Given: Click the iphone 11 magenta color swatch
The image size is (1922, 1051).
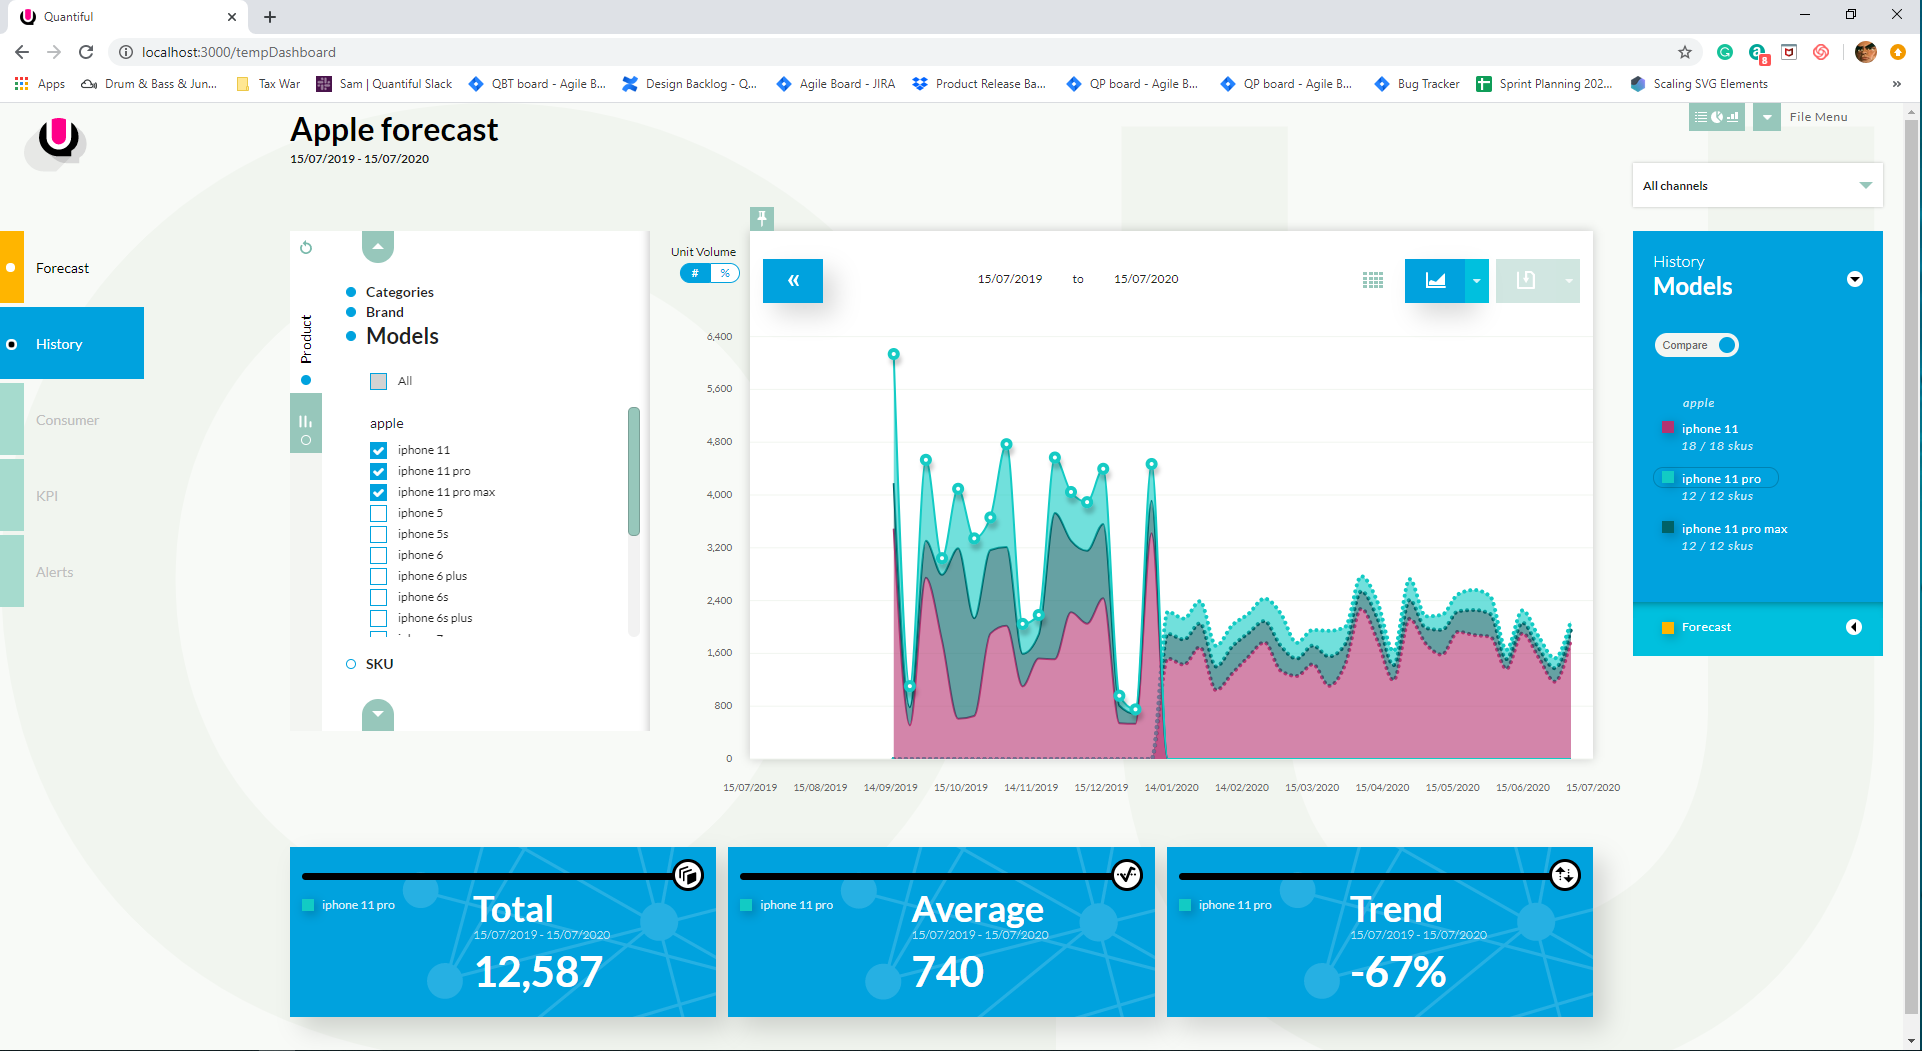Looking at the screenshot, I should (1667, 428).
